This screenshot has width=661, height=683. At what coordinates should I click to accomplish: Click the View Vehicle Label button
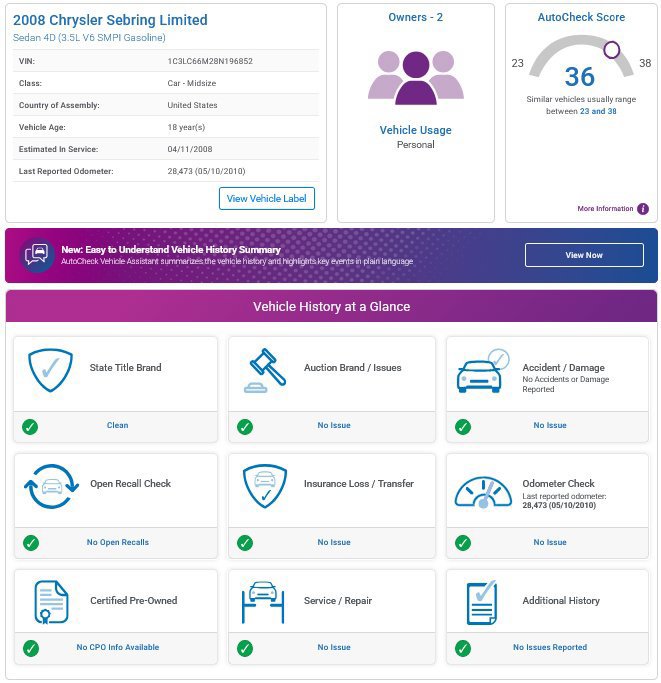click(267, 199)
